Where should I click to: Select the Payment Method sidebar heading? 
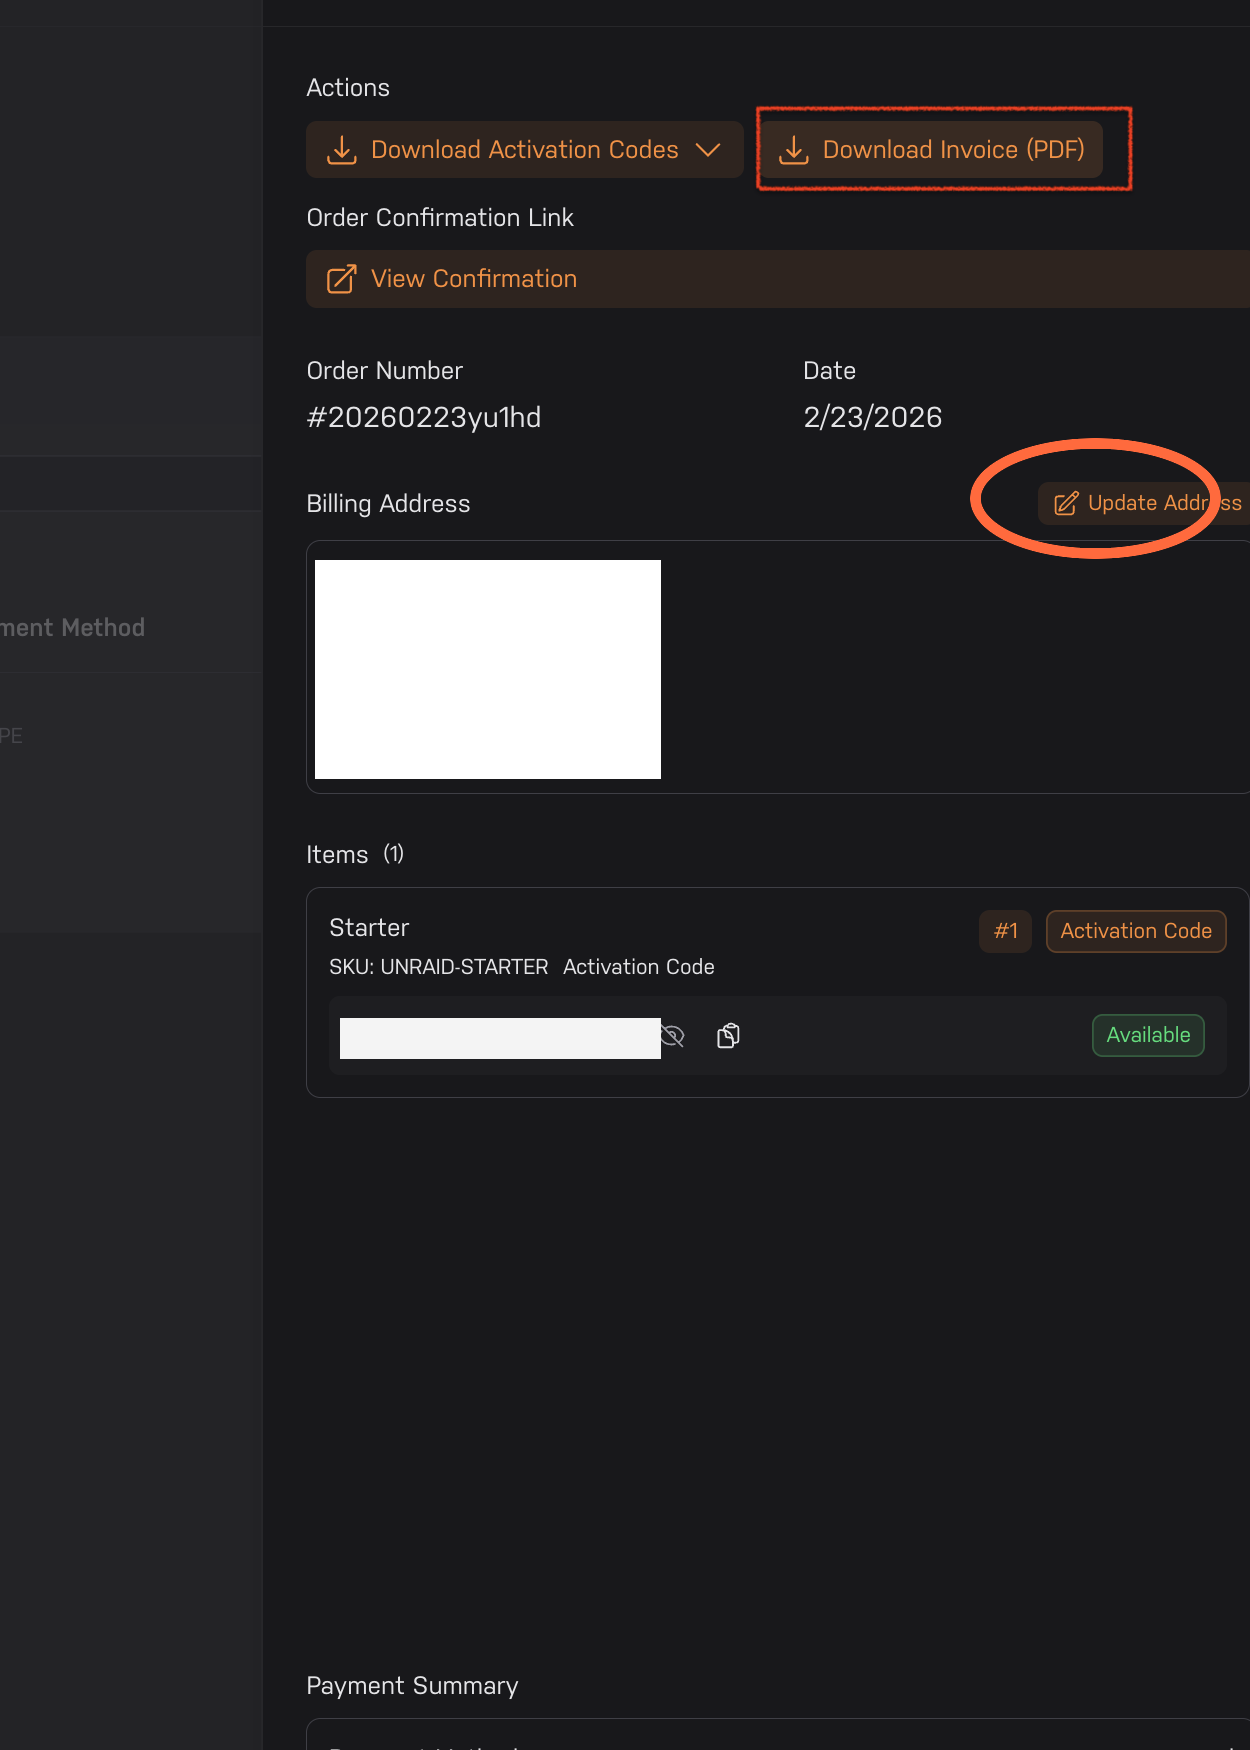[x=73, y=628]
